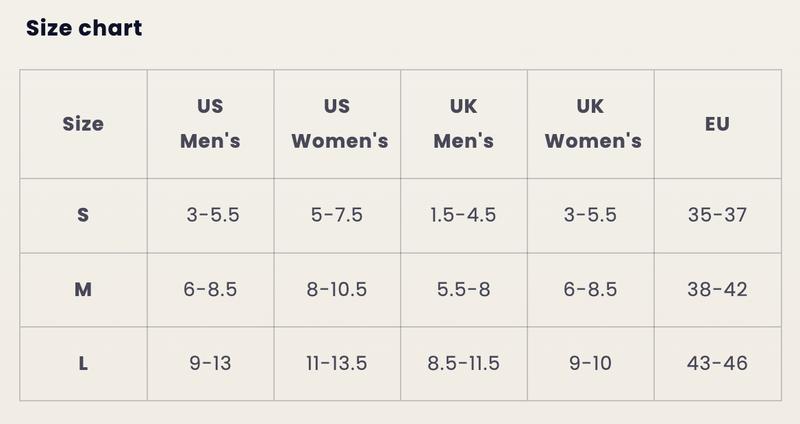This screenshot has width=800, height=424.
Task: Click the 11-13.5 US Women's cell
Action: [337, 364]
